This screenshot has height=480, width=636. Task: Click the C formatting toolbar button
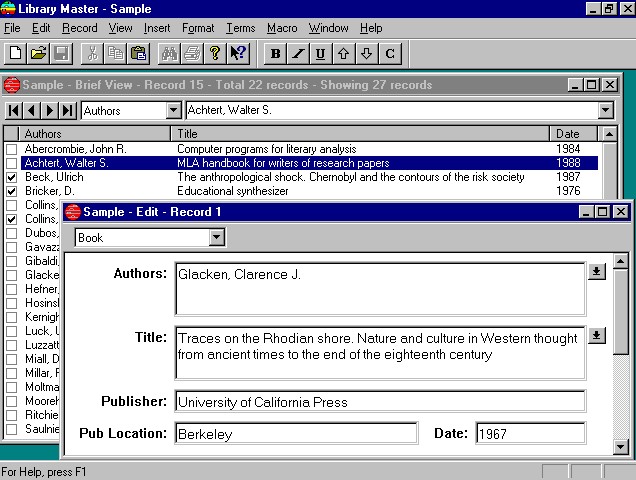[389, 54]
